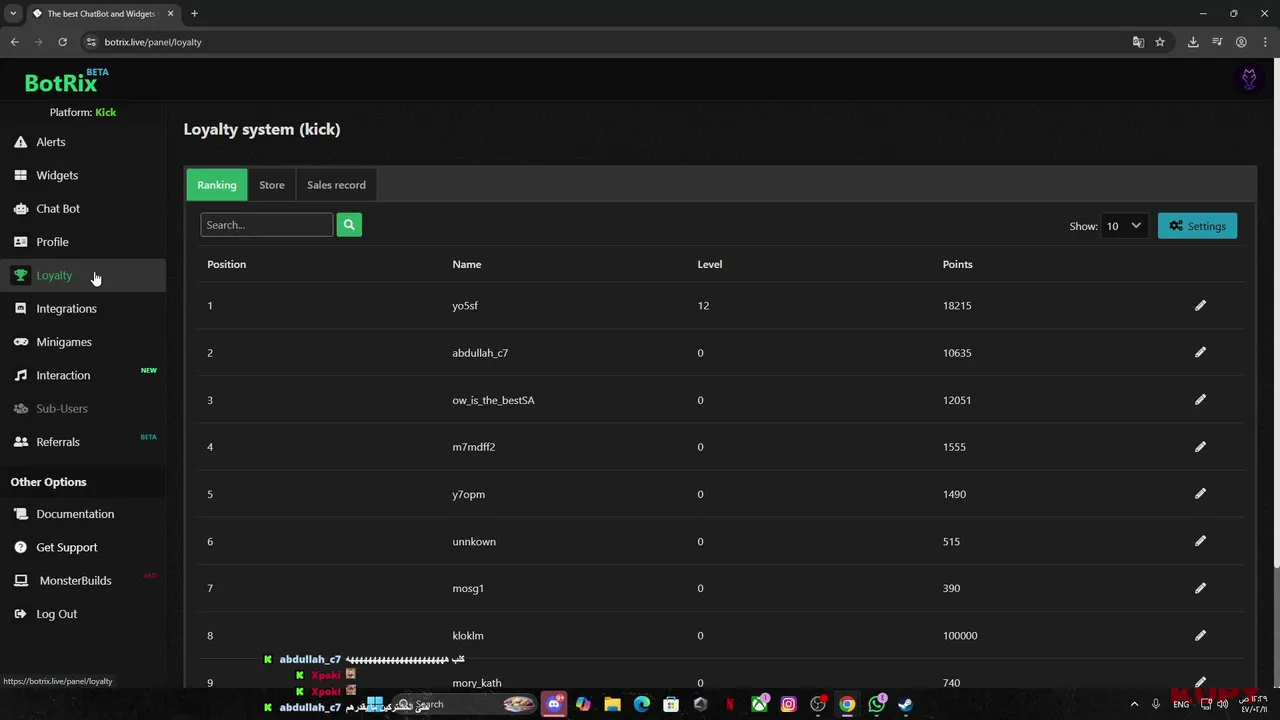Open Integrations in the sidebar
This screenshot has width=1280, height=720.
tap(66, 308)
